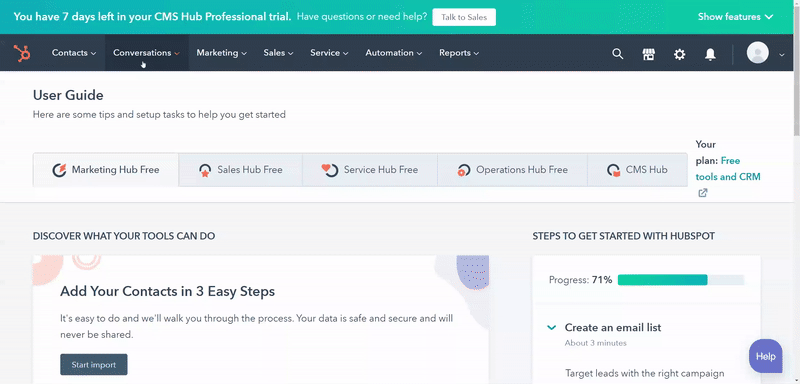Viewport: 800px width, 384px height.
Task: Click the HubSpot sprocket logo
Action: [22, 53]
